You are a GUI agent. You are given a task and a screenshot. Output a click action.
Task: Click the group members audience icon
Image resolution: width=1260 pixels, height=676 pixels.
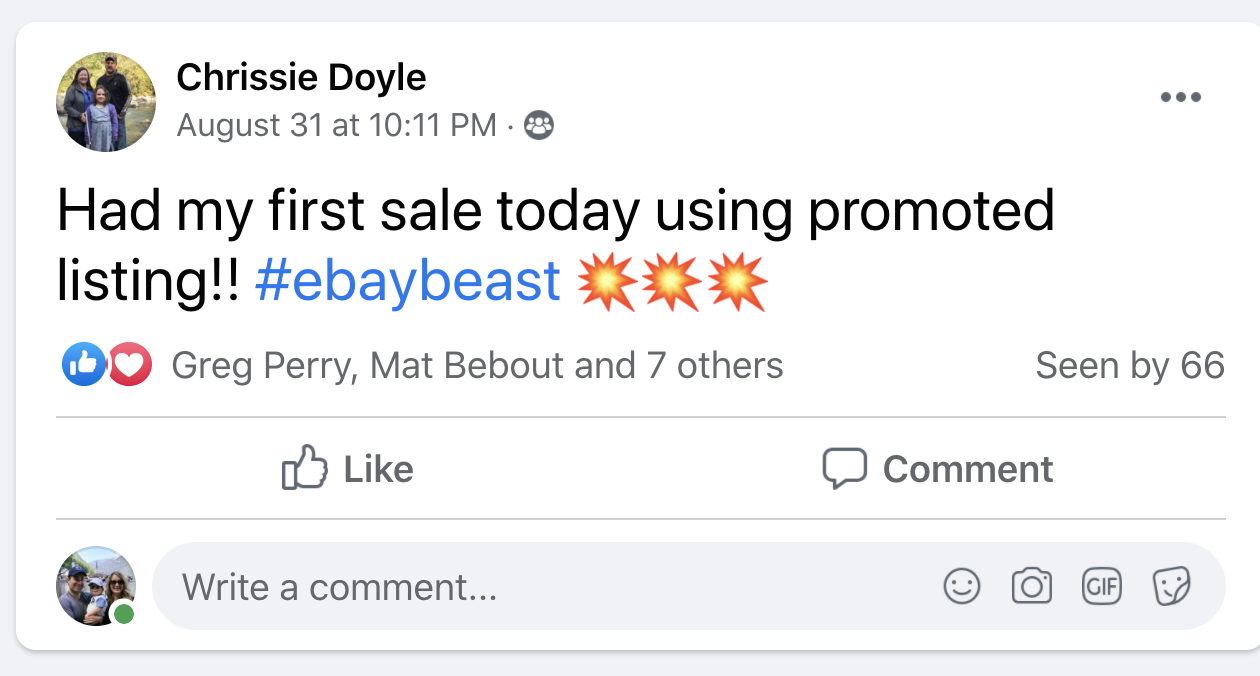tap(539, 125)
